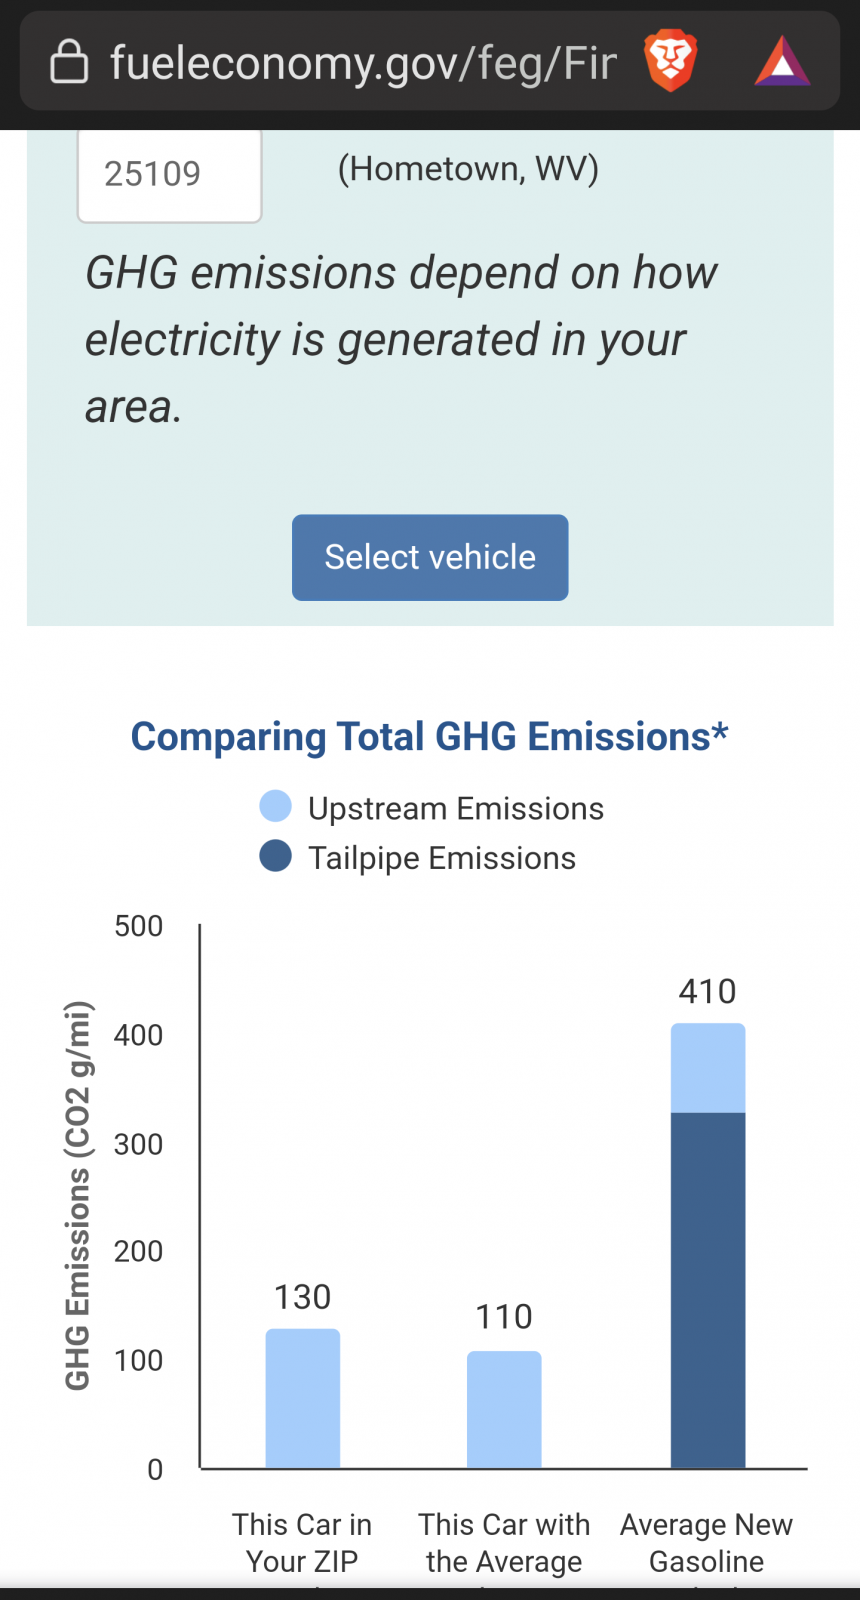Tap the Hometown, WV location text
The image size is (860, 1600).
coord(468,169)
